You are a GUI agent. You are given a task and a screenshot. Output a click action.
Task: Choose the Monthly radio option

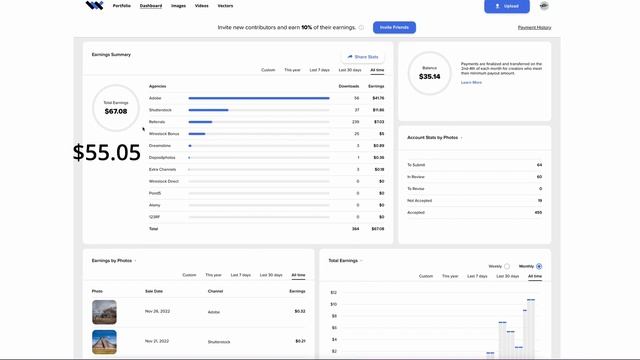(x=539, y=267)
